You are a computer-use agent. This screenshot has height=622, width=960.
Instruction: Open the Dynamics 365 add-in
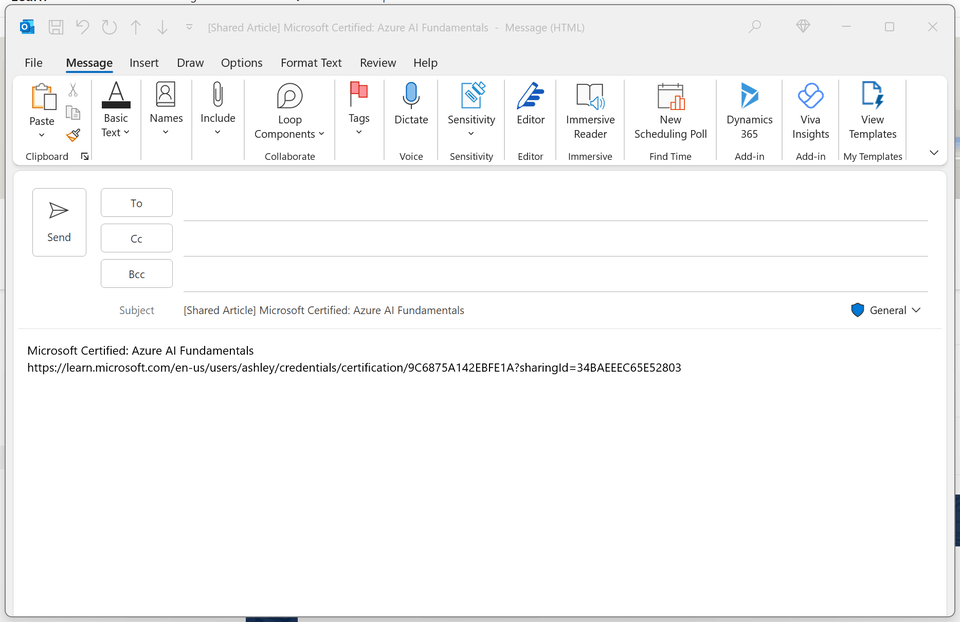tap(749, 111)
